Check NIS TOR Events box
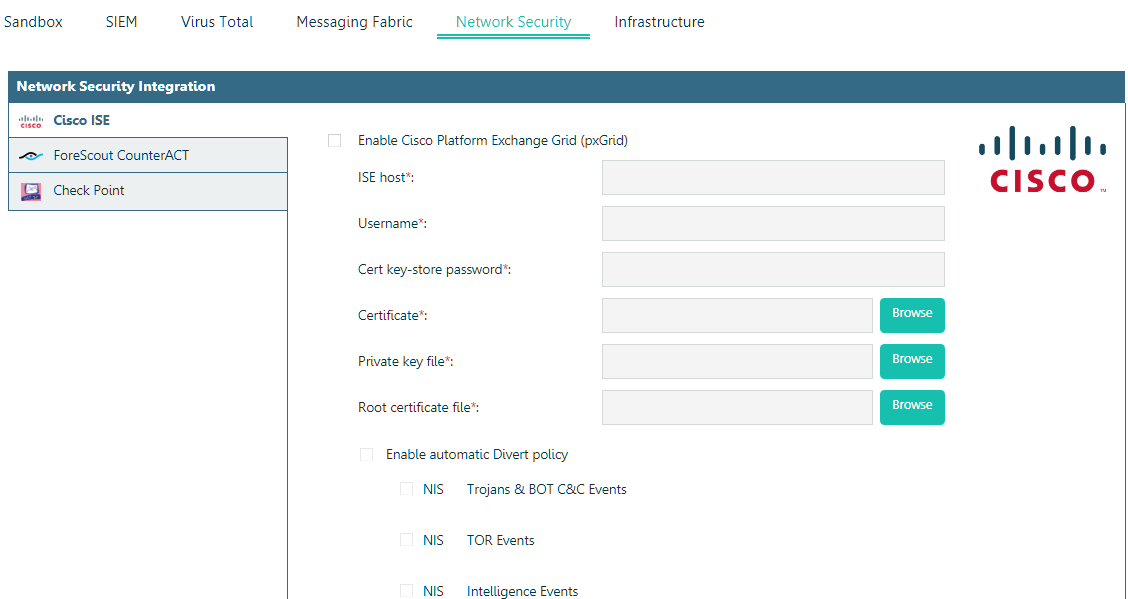1128x599 pixels. (x=407, y=540)
